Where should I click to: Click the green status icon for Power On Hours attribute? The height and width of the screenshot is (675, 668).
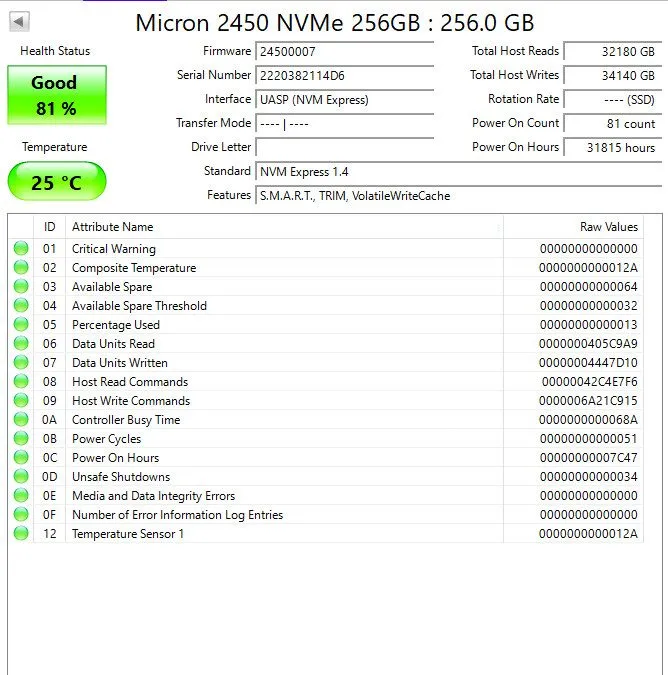(x=21, y=457)
